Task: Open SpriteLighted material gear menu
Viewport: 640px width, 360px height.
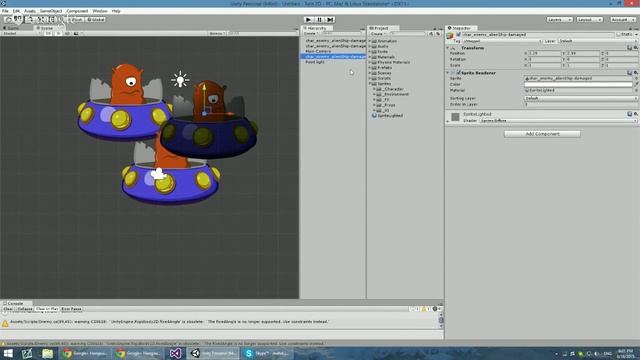Action: [x=636, y=114]
